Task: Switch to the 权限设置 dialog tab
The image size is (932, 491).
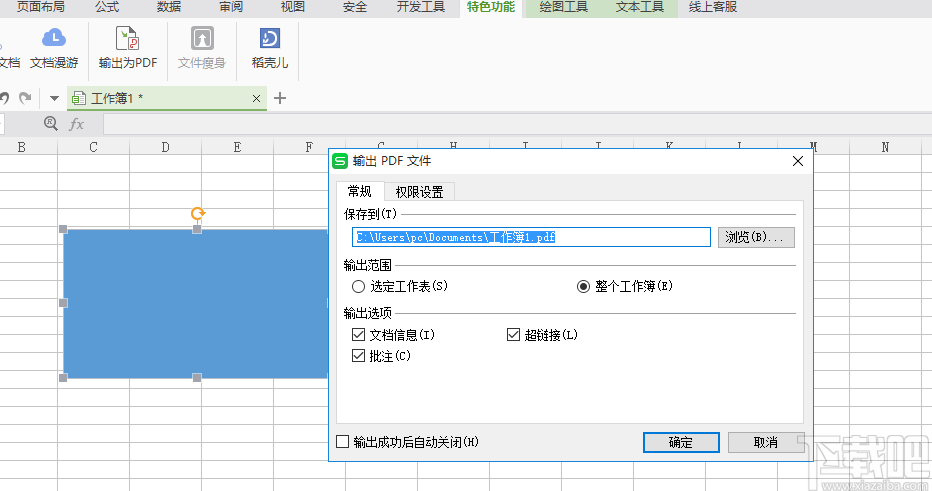Action: coord(420,192)
